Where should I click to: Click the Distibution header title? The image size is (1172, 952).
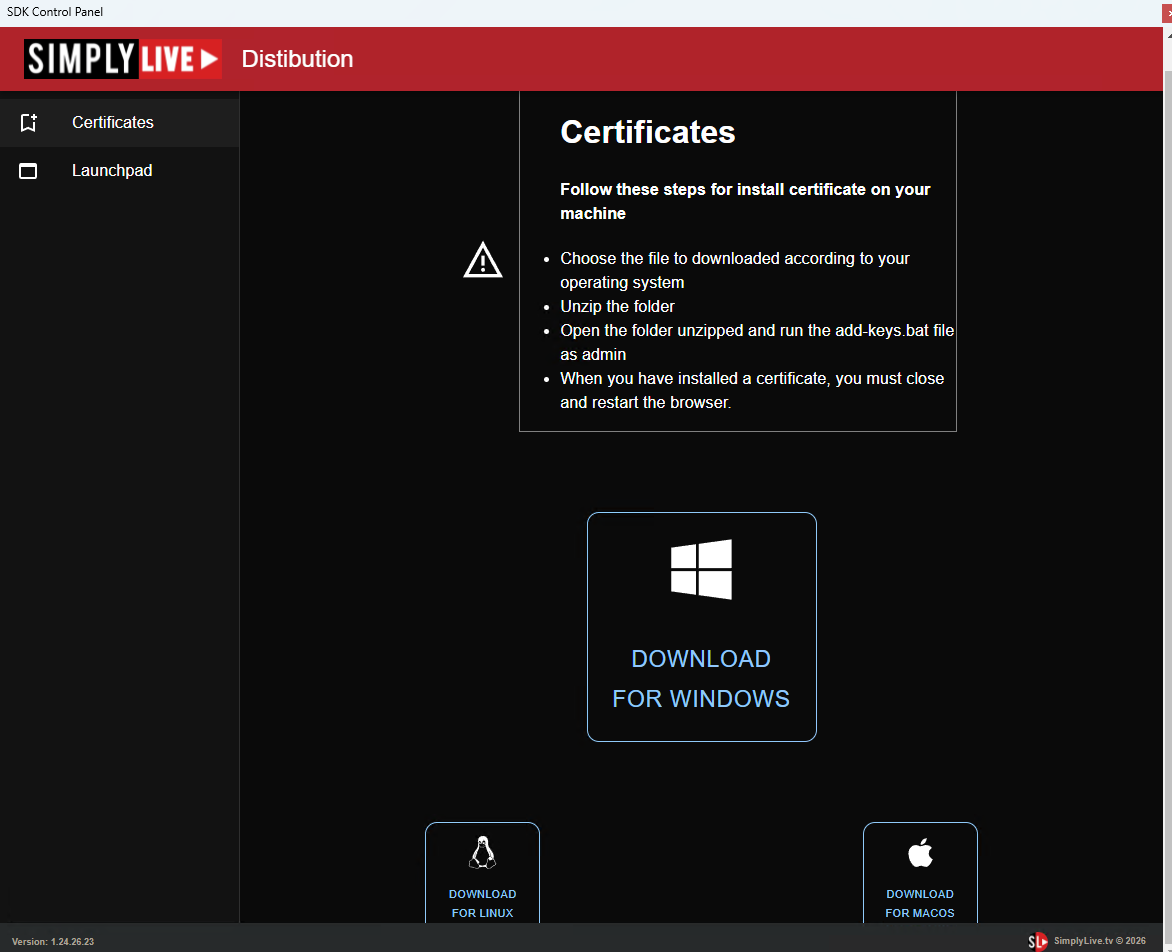point(297,59)
